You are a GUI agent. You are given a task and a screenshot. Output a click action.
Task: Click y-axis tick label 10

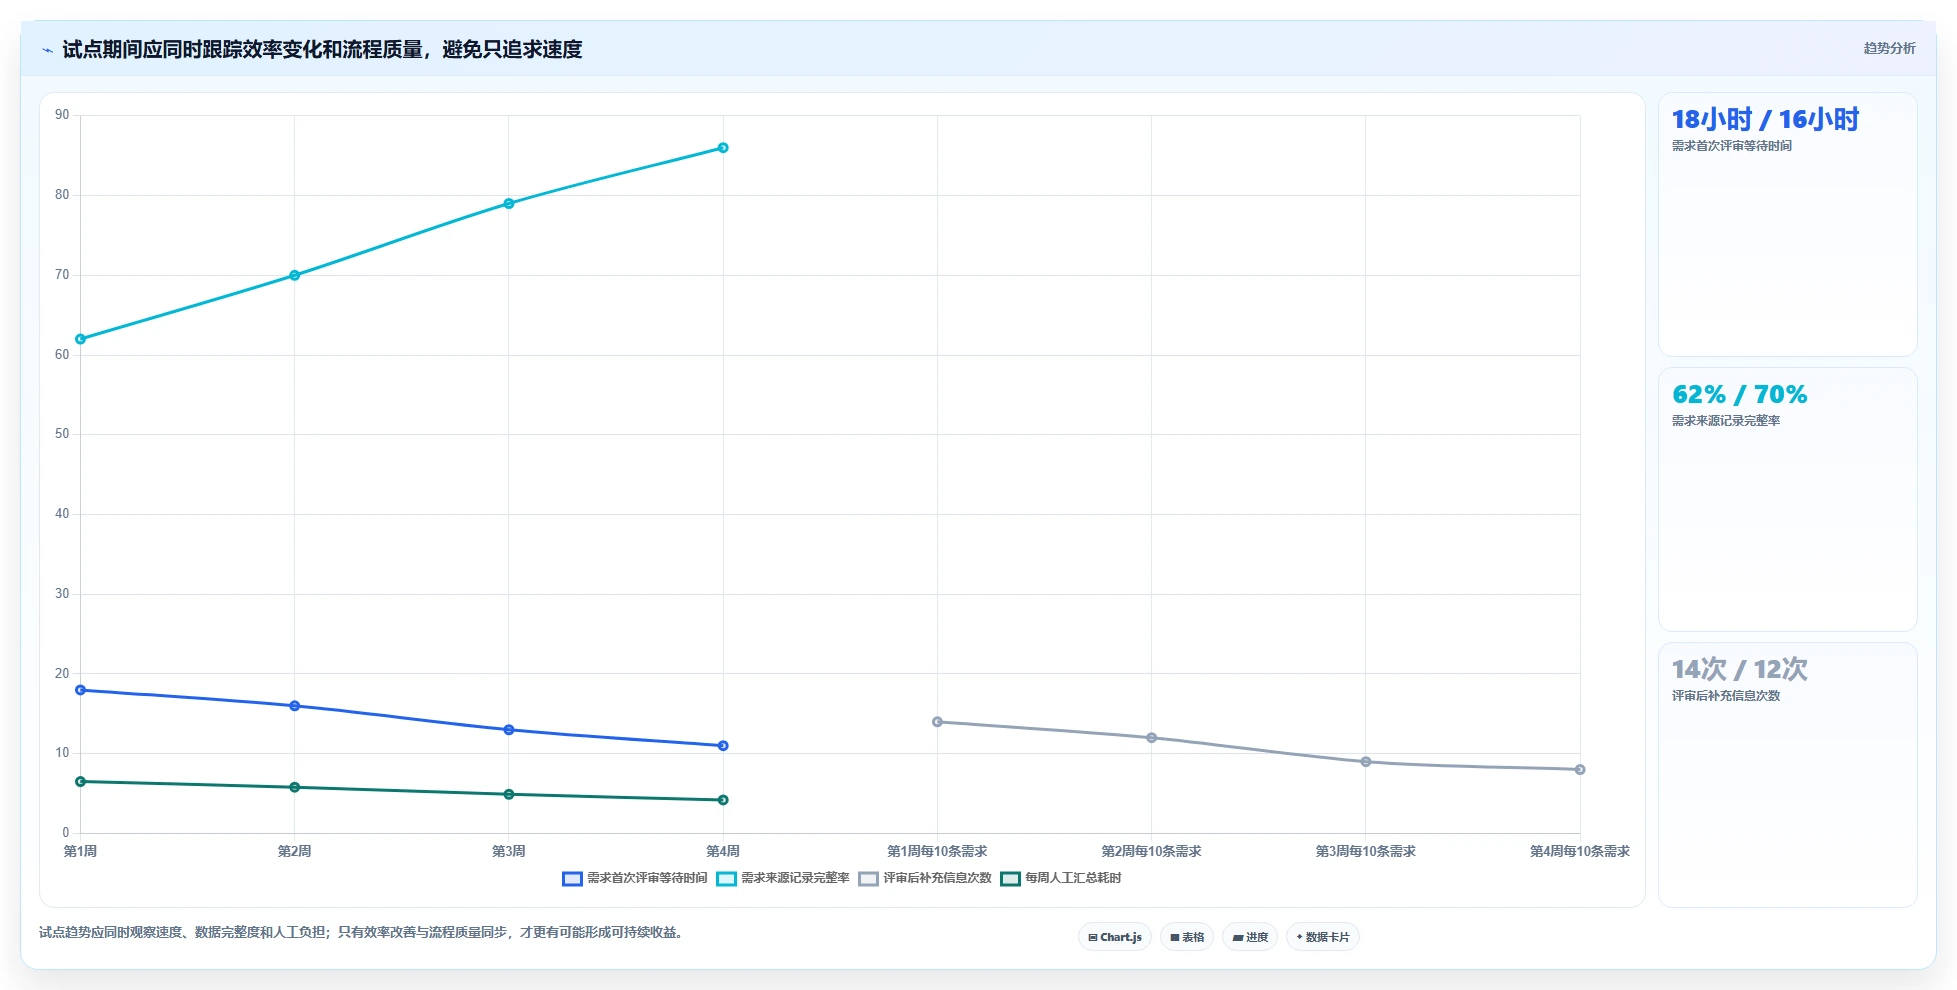62,753
